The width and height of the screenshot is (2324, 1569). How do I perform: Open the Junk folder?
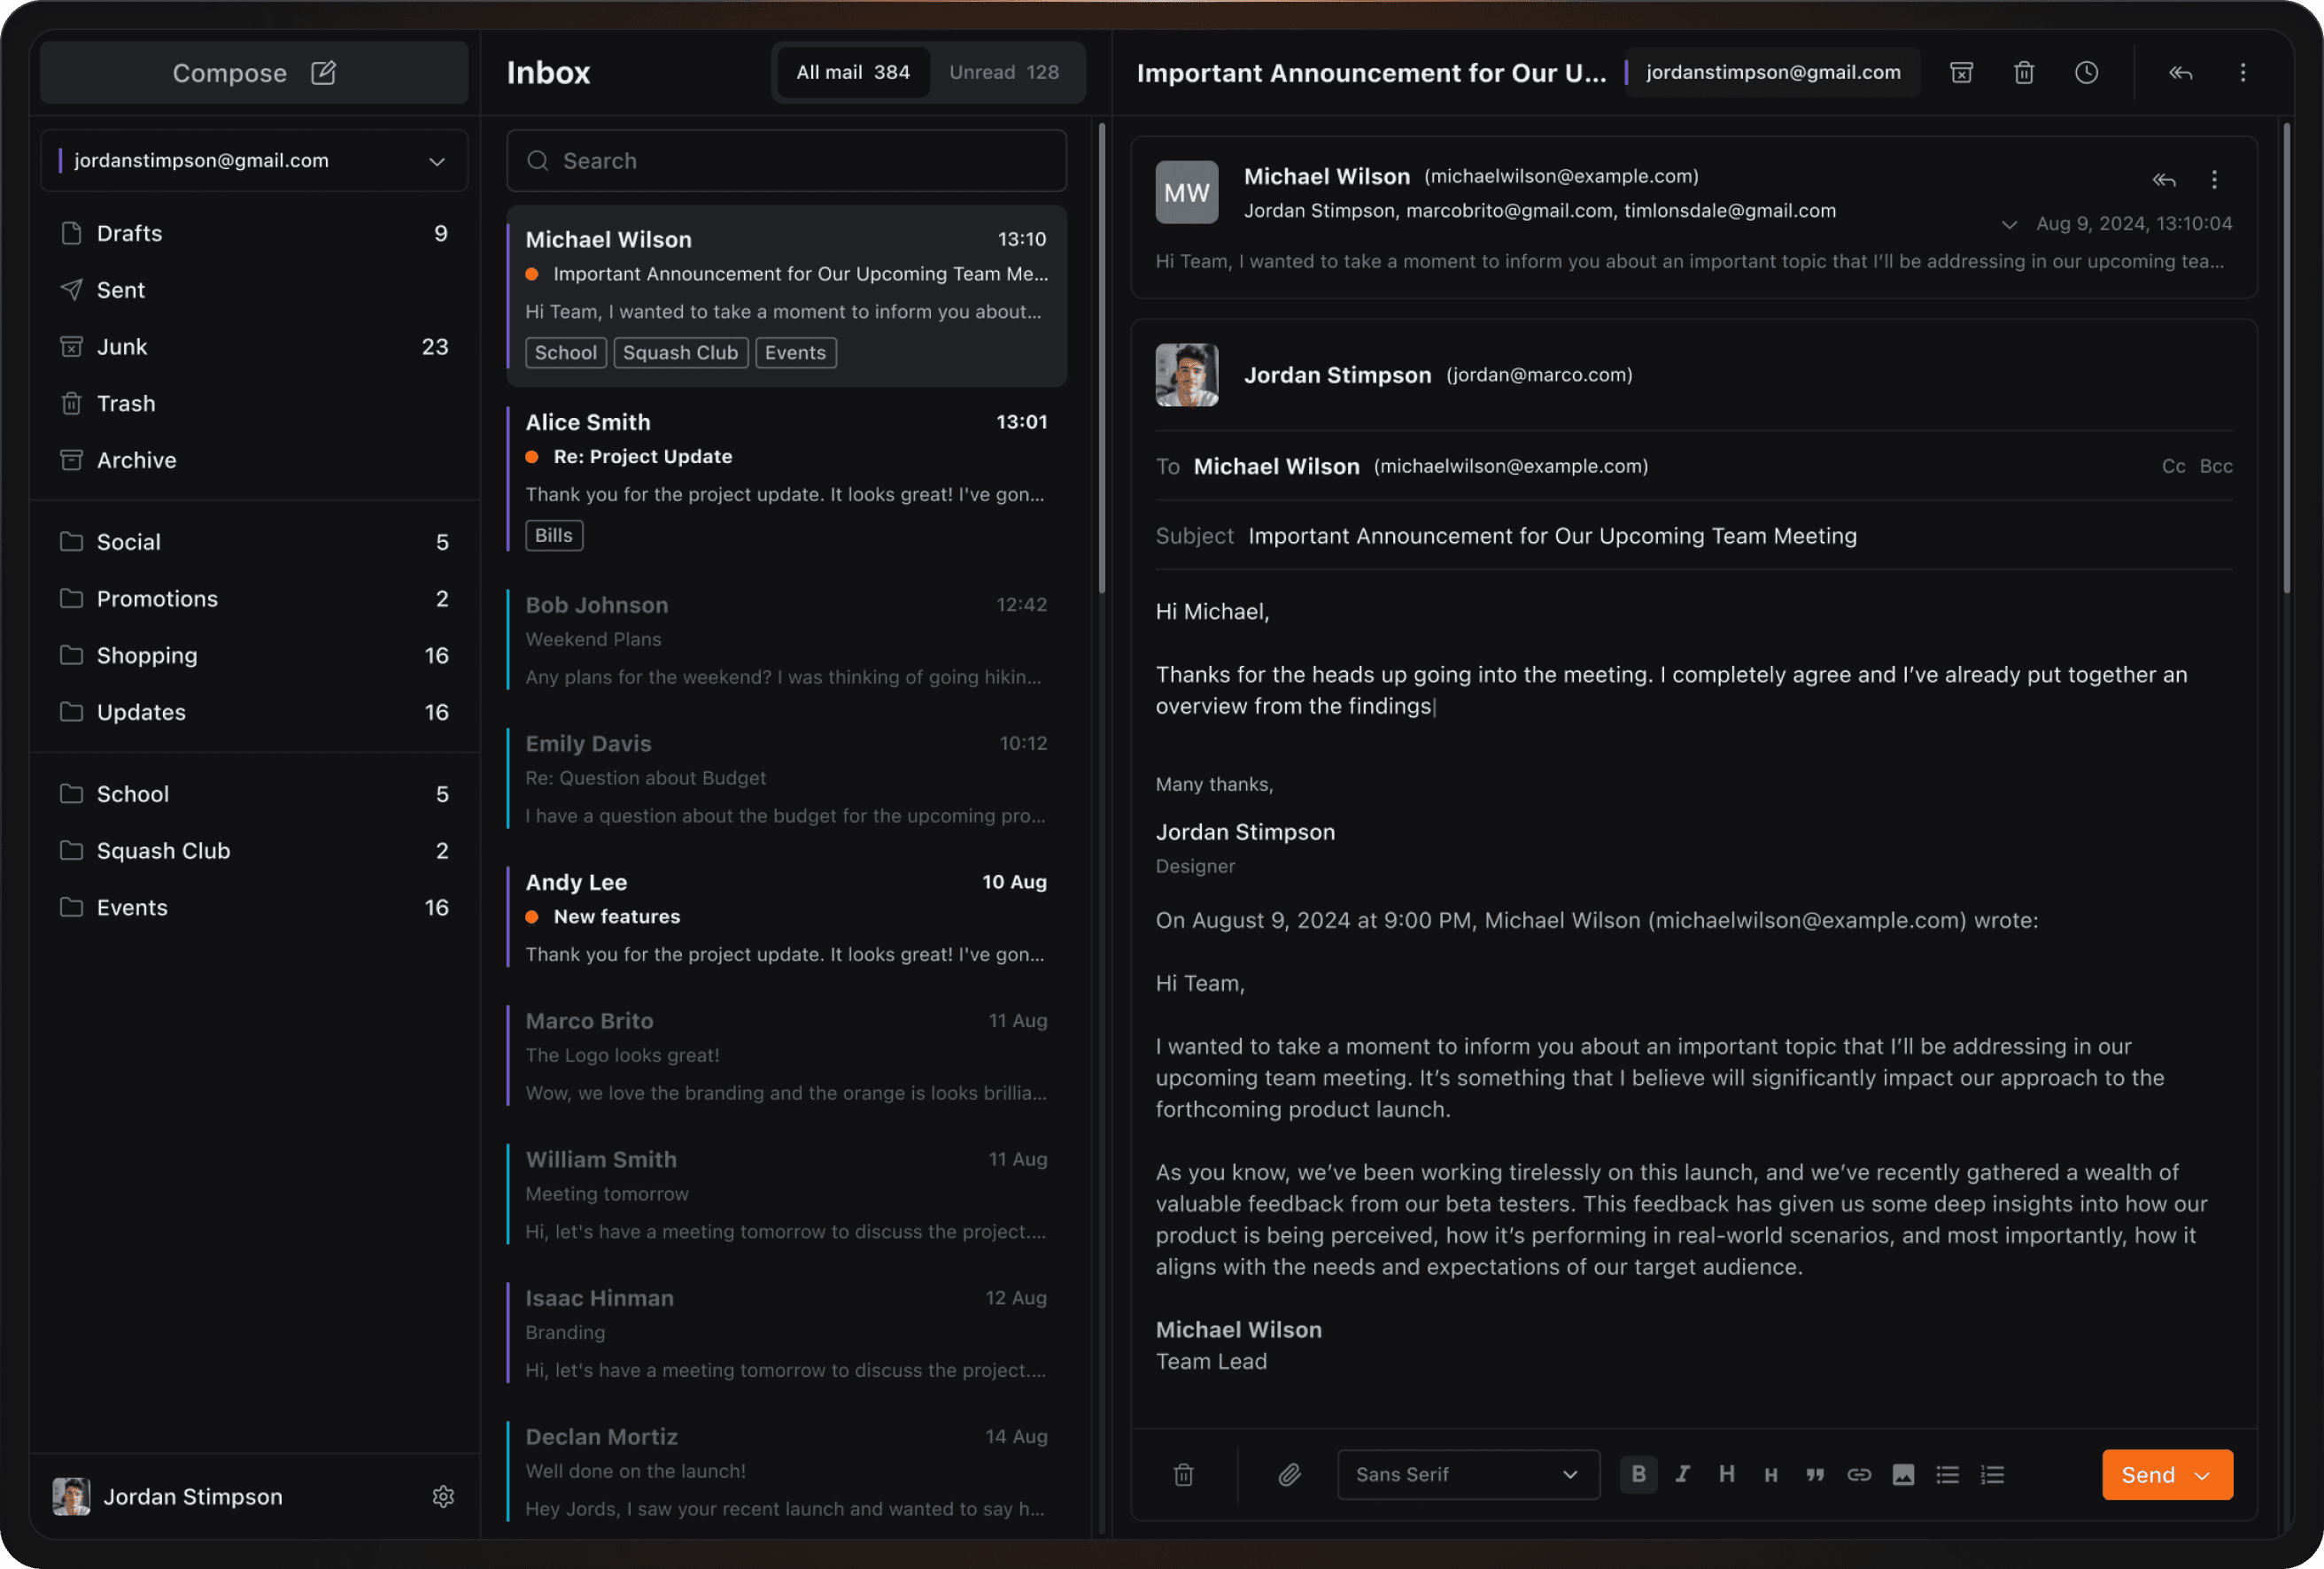[122, 347]
